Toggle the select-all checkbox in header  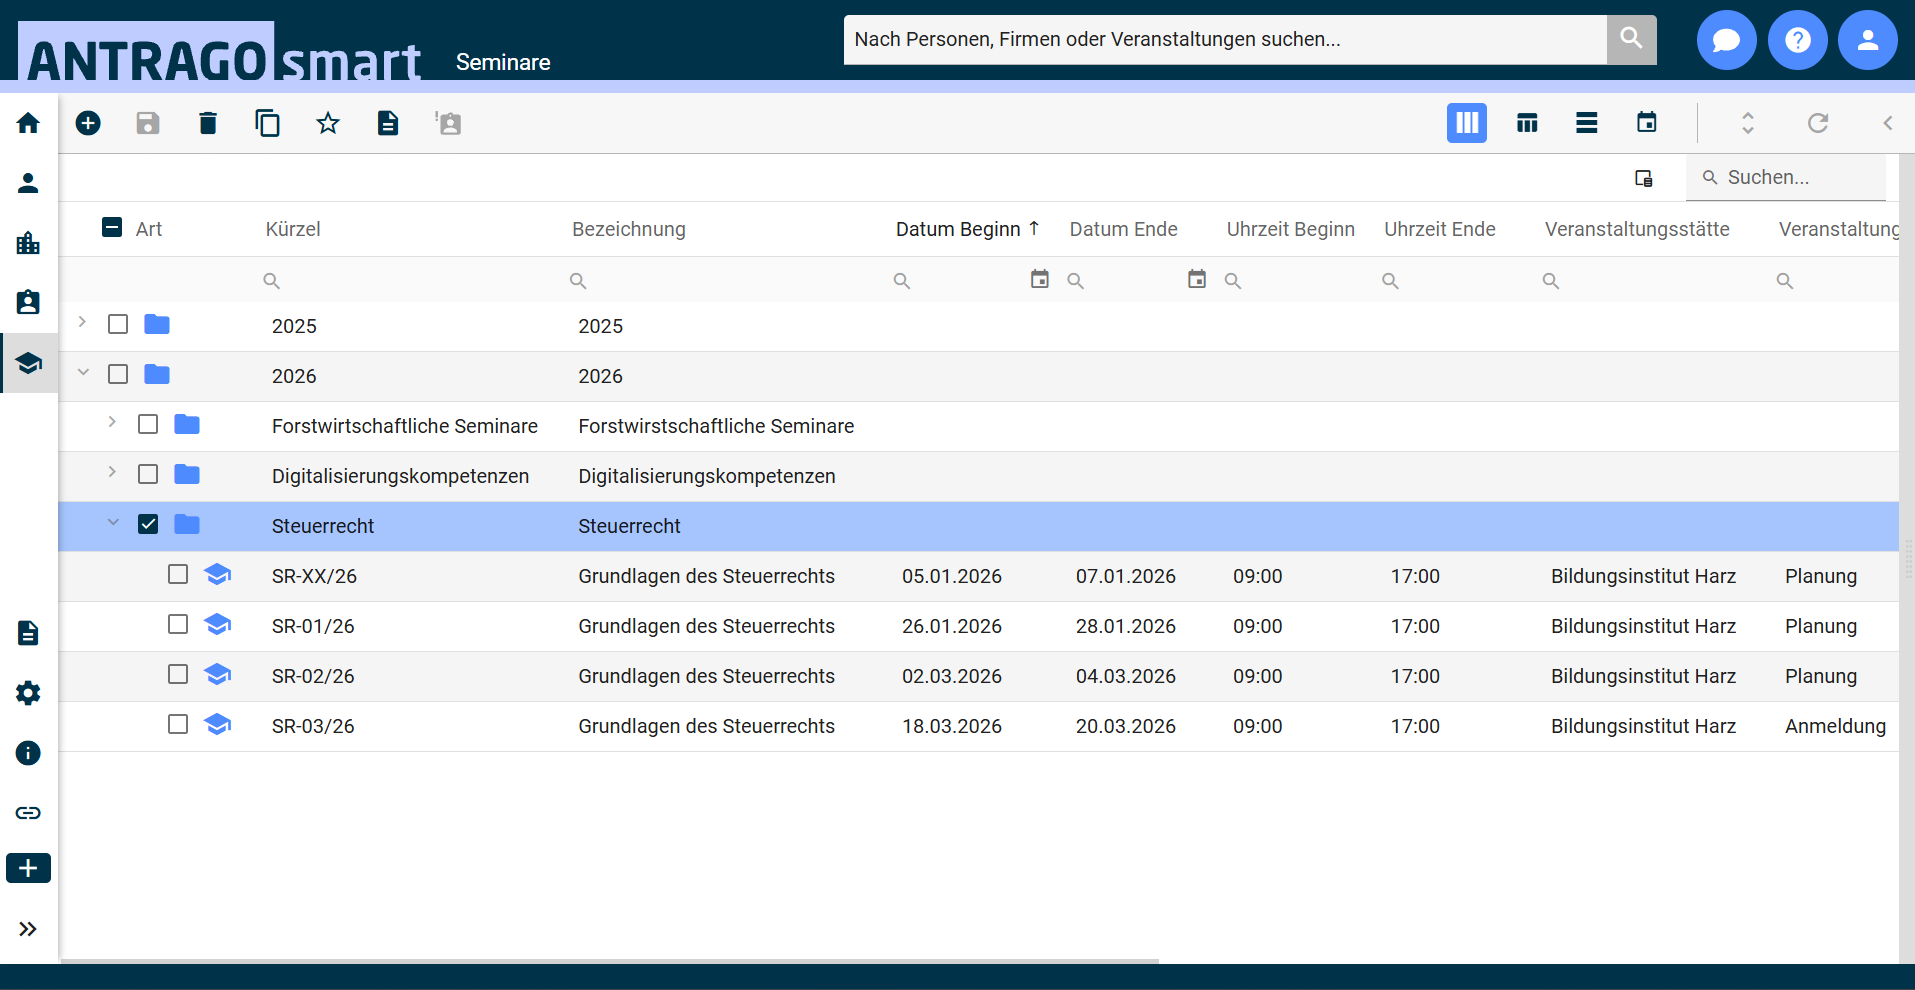point(112,228)
